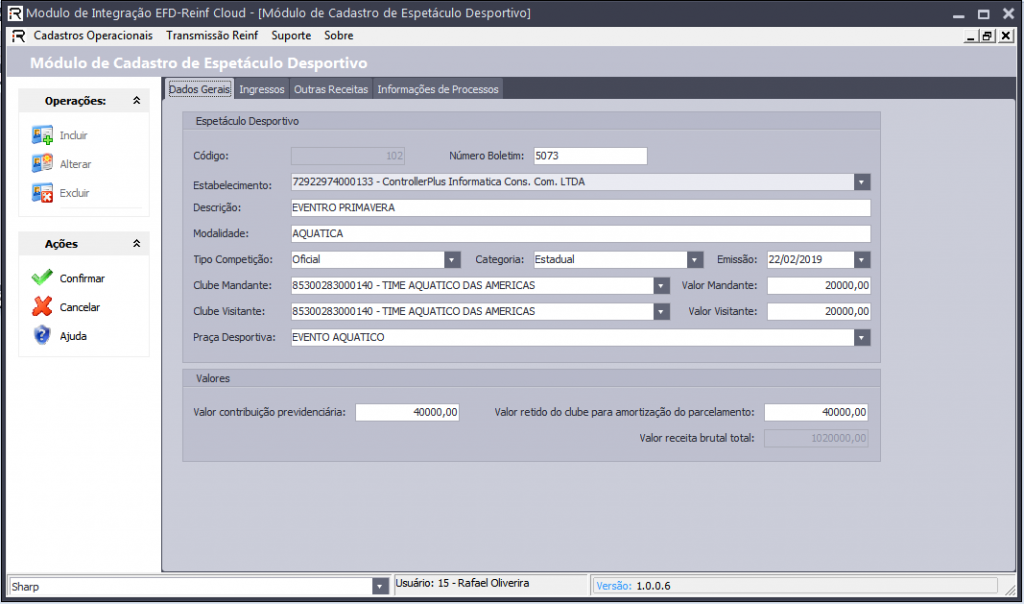Viewport: 1024px width, 604px height.
Task: Click the Cancelar action label
Action: (x=80, y=307)
